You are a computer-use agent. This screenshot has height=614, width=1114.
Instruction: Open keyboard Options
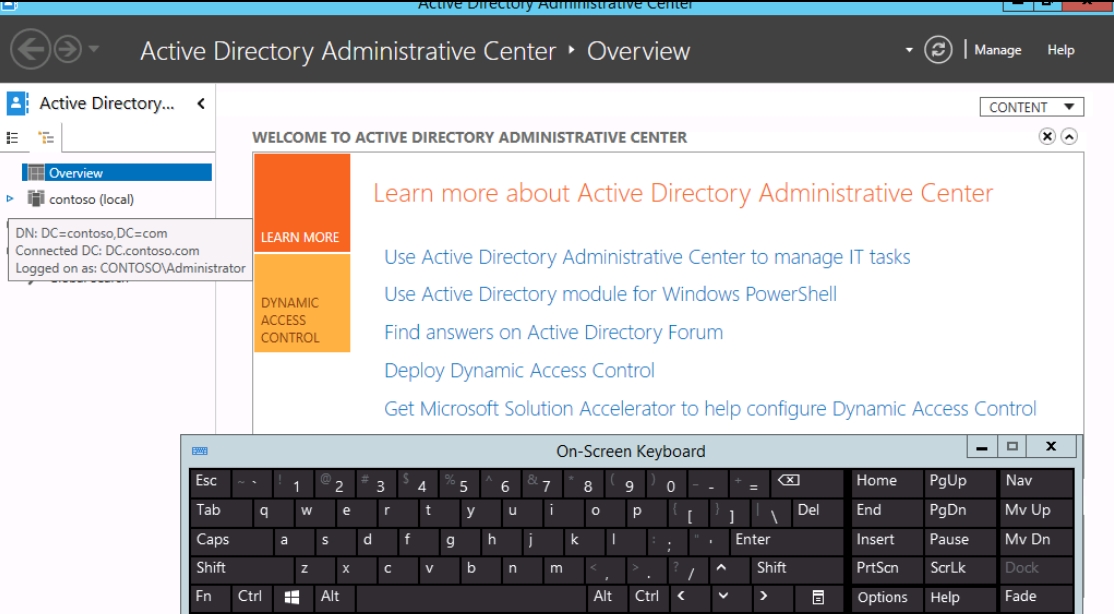tap(886, 598)
